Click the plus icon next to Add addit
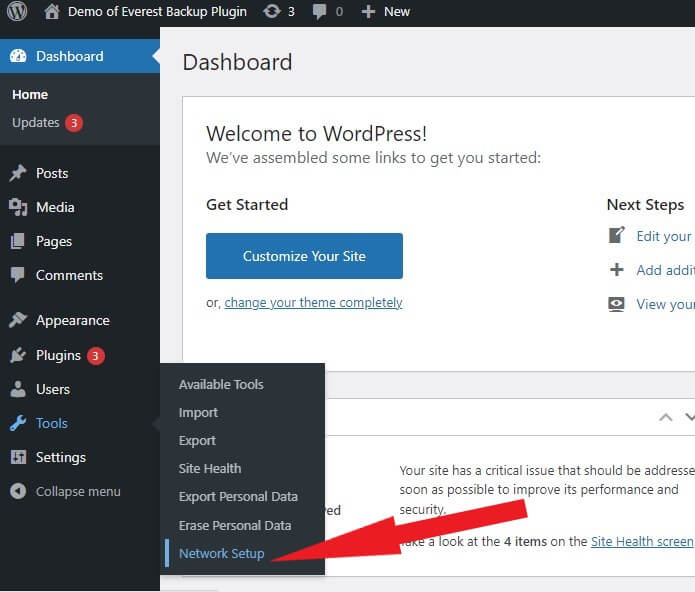This screenshot has width=695, height=592. [x=617, y=269]
